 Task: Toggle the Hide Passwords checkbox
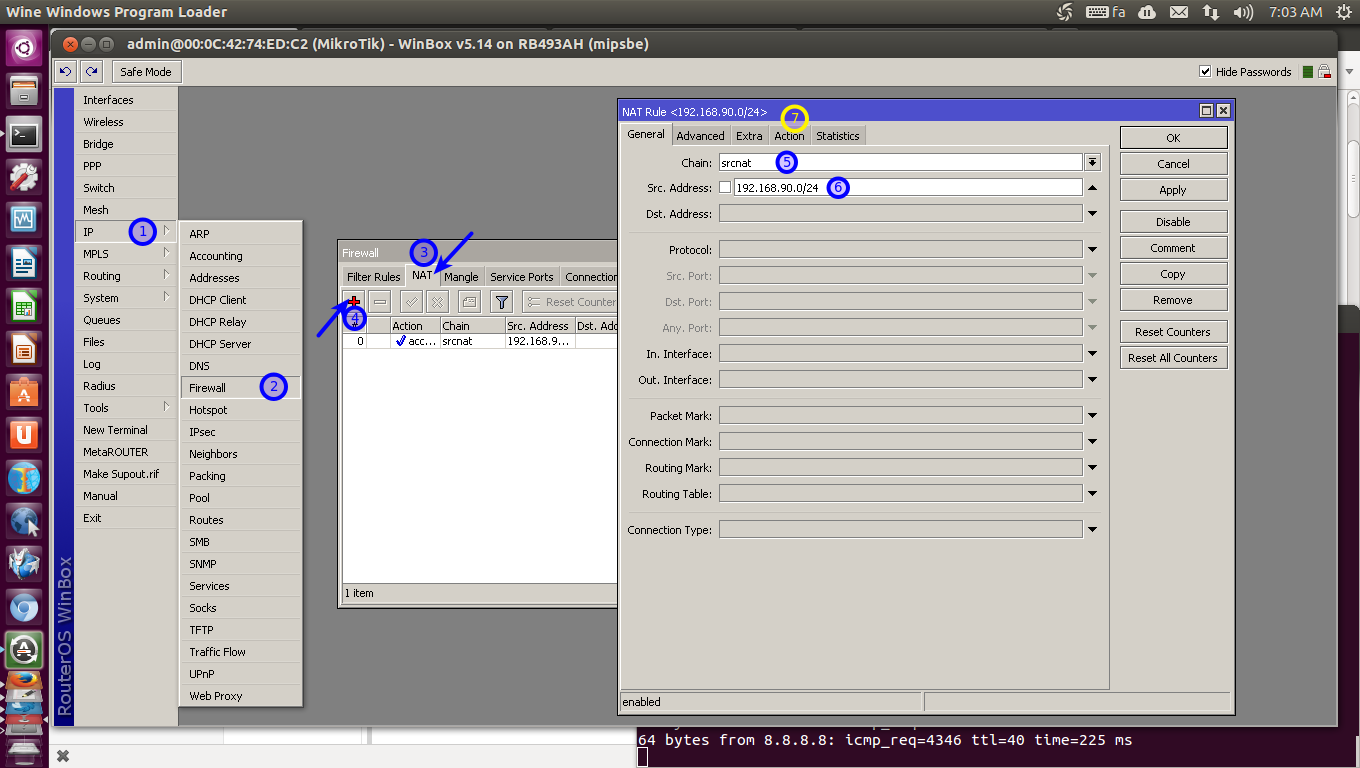point(1205,72)
